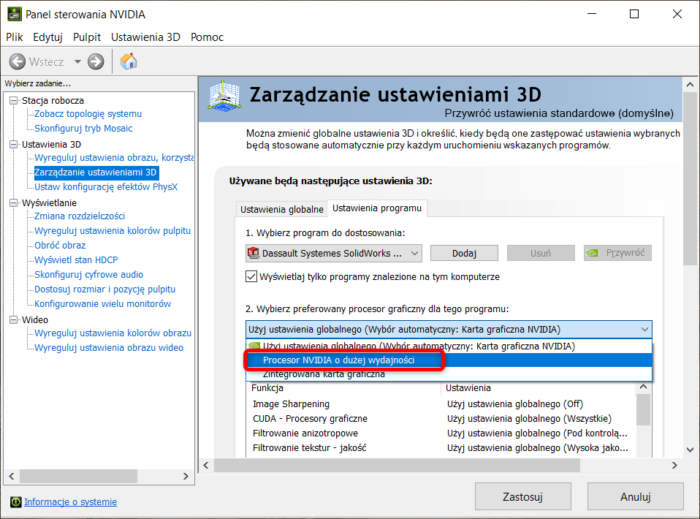Collapse the Wideo tree node
This screenshot has width=700, height=519.
tap(14, 320)
